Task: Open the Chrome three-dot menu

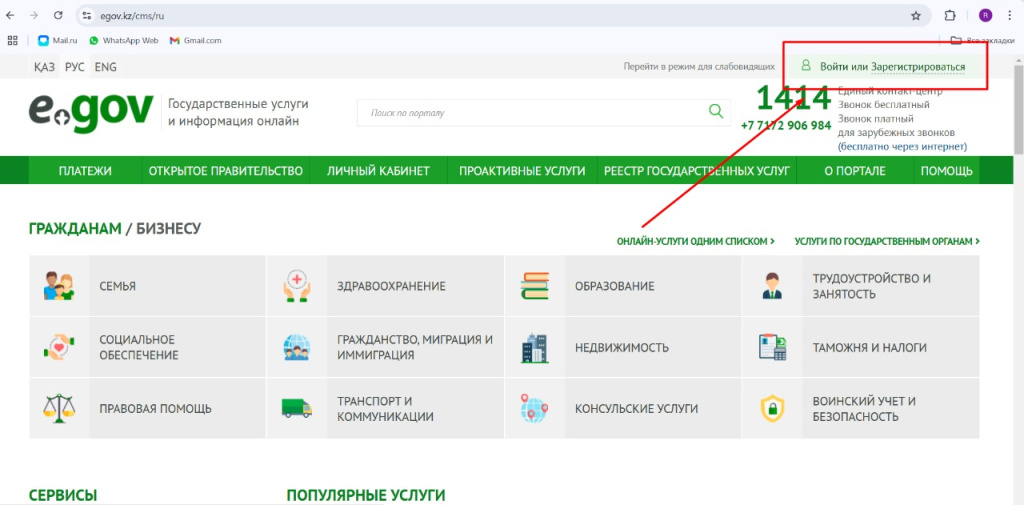Action: tap(1010, 16)
